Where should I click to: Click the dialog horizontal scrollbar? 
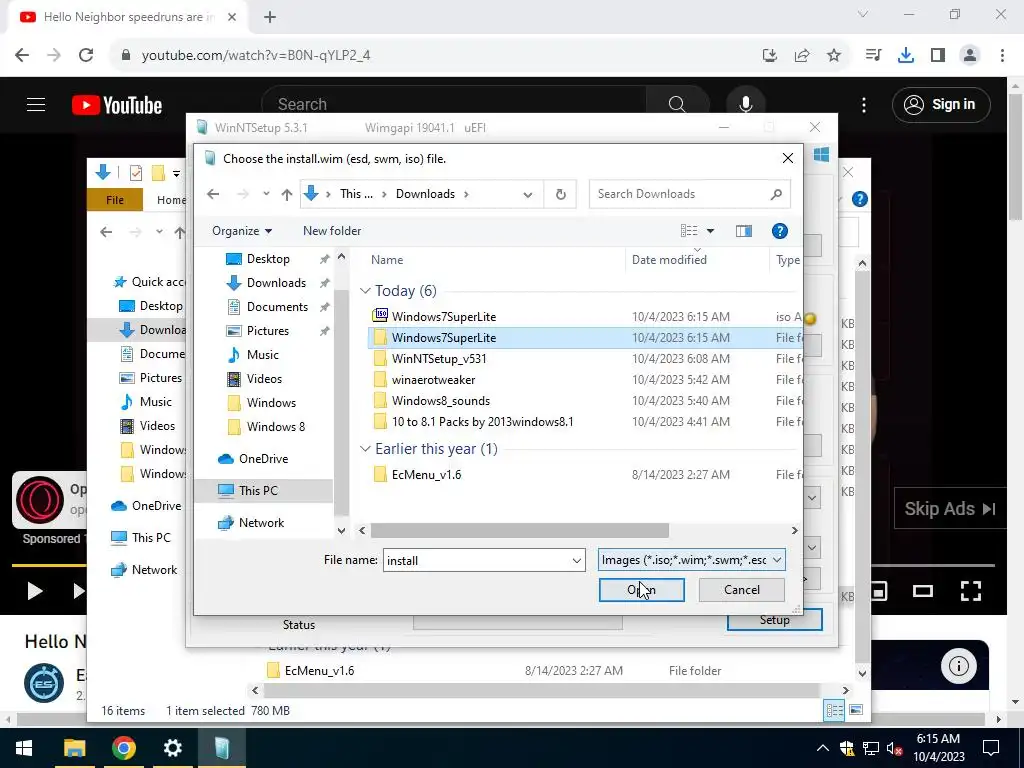pos(519,530)
